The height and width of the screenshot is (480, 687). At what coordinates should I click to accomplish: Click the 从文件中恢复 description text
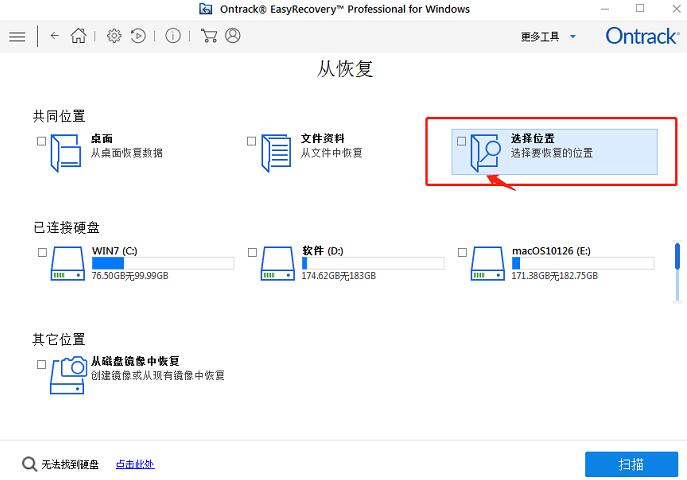[x=332, y=153]
